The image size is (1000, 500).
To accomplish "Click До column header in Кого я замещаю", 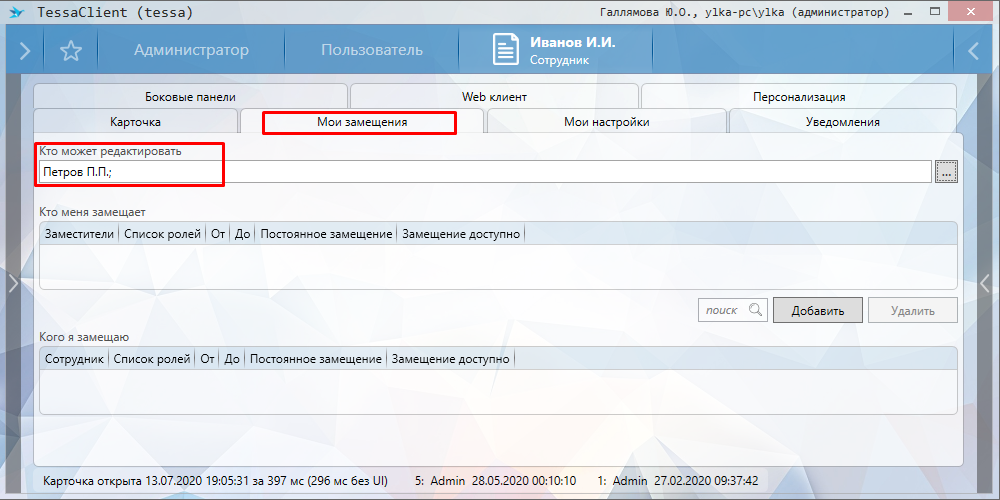I will pos(232,359).
